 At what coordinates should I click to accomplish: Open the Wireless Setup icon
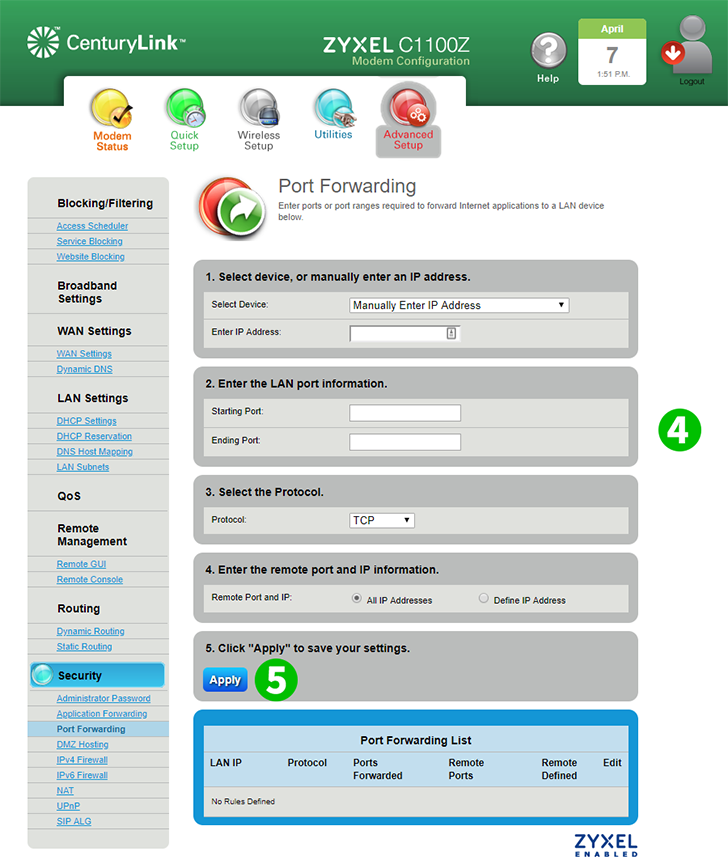tap(259, 108)
